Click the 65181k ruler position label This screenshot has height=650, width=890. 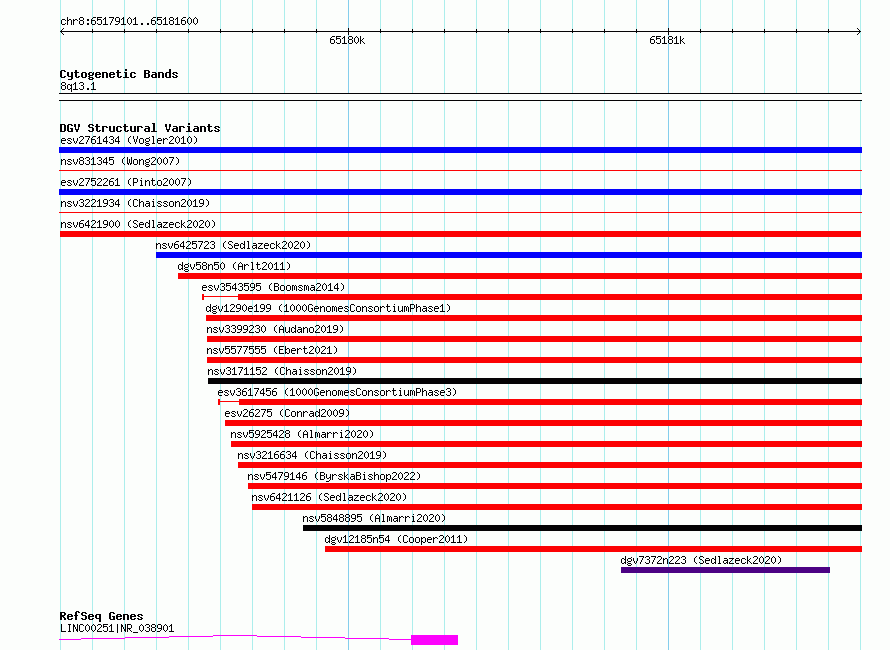pos(667,40)
